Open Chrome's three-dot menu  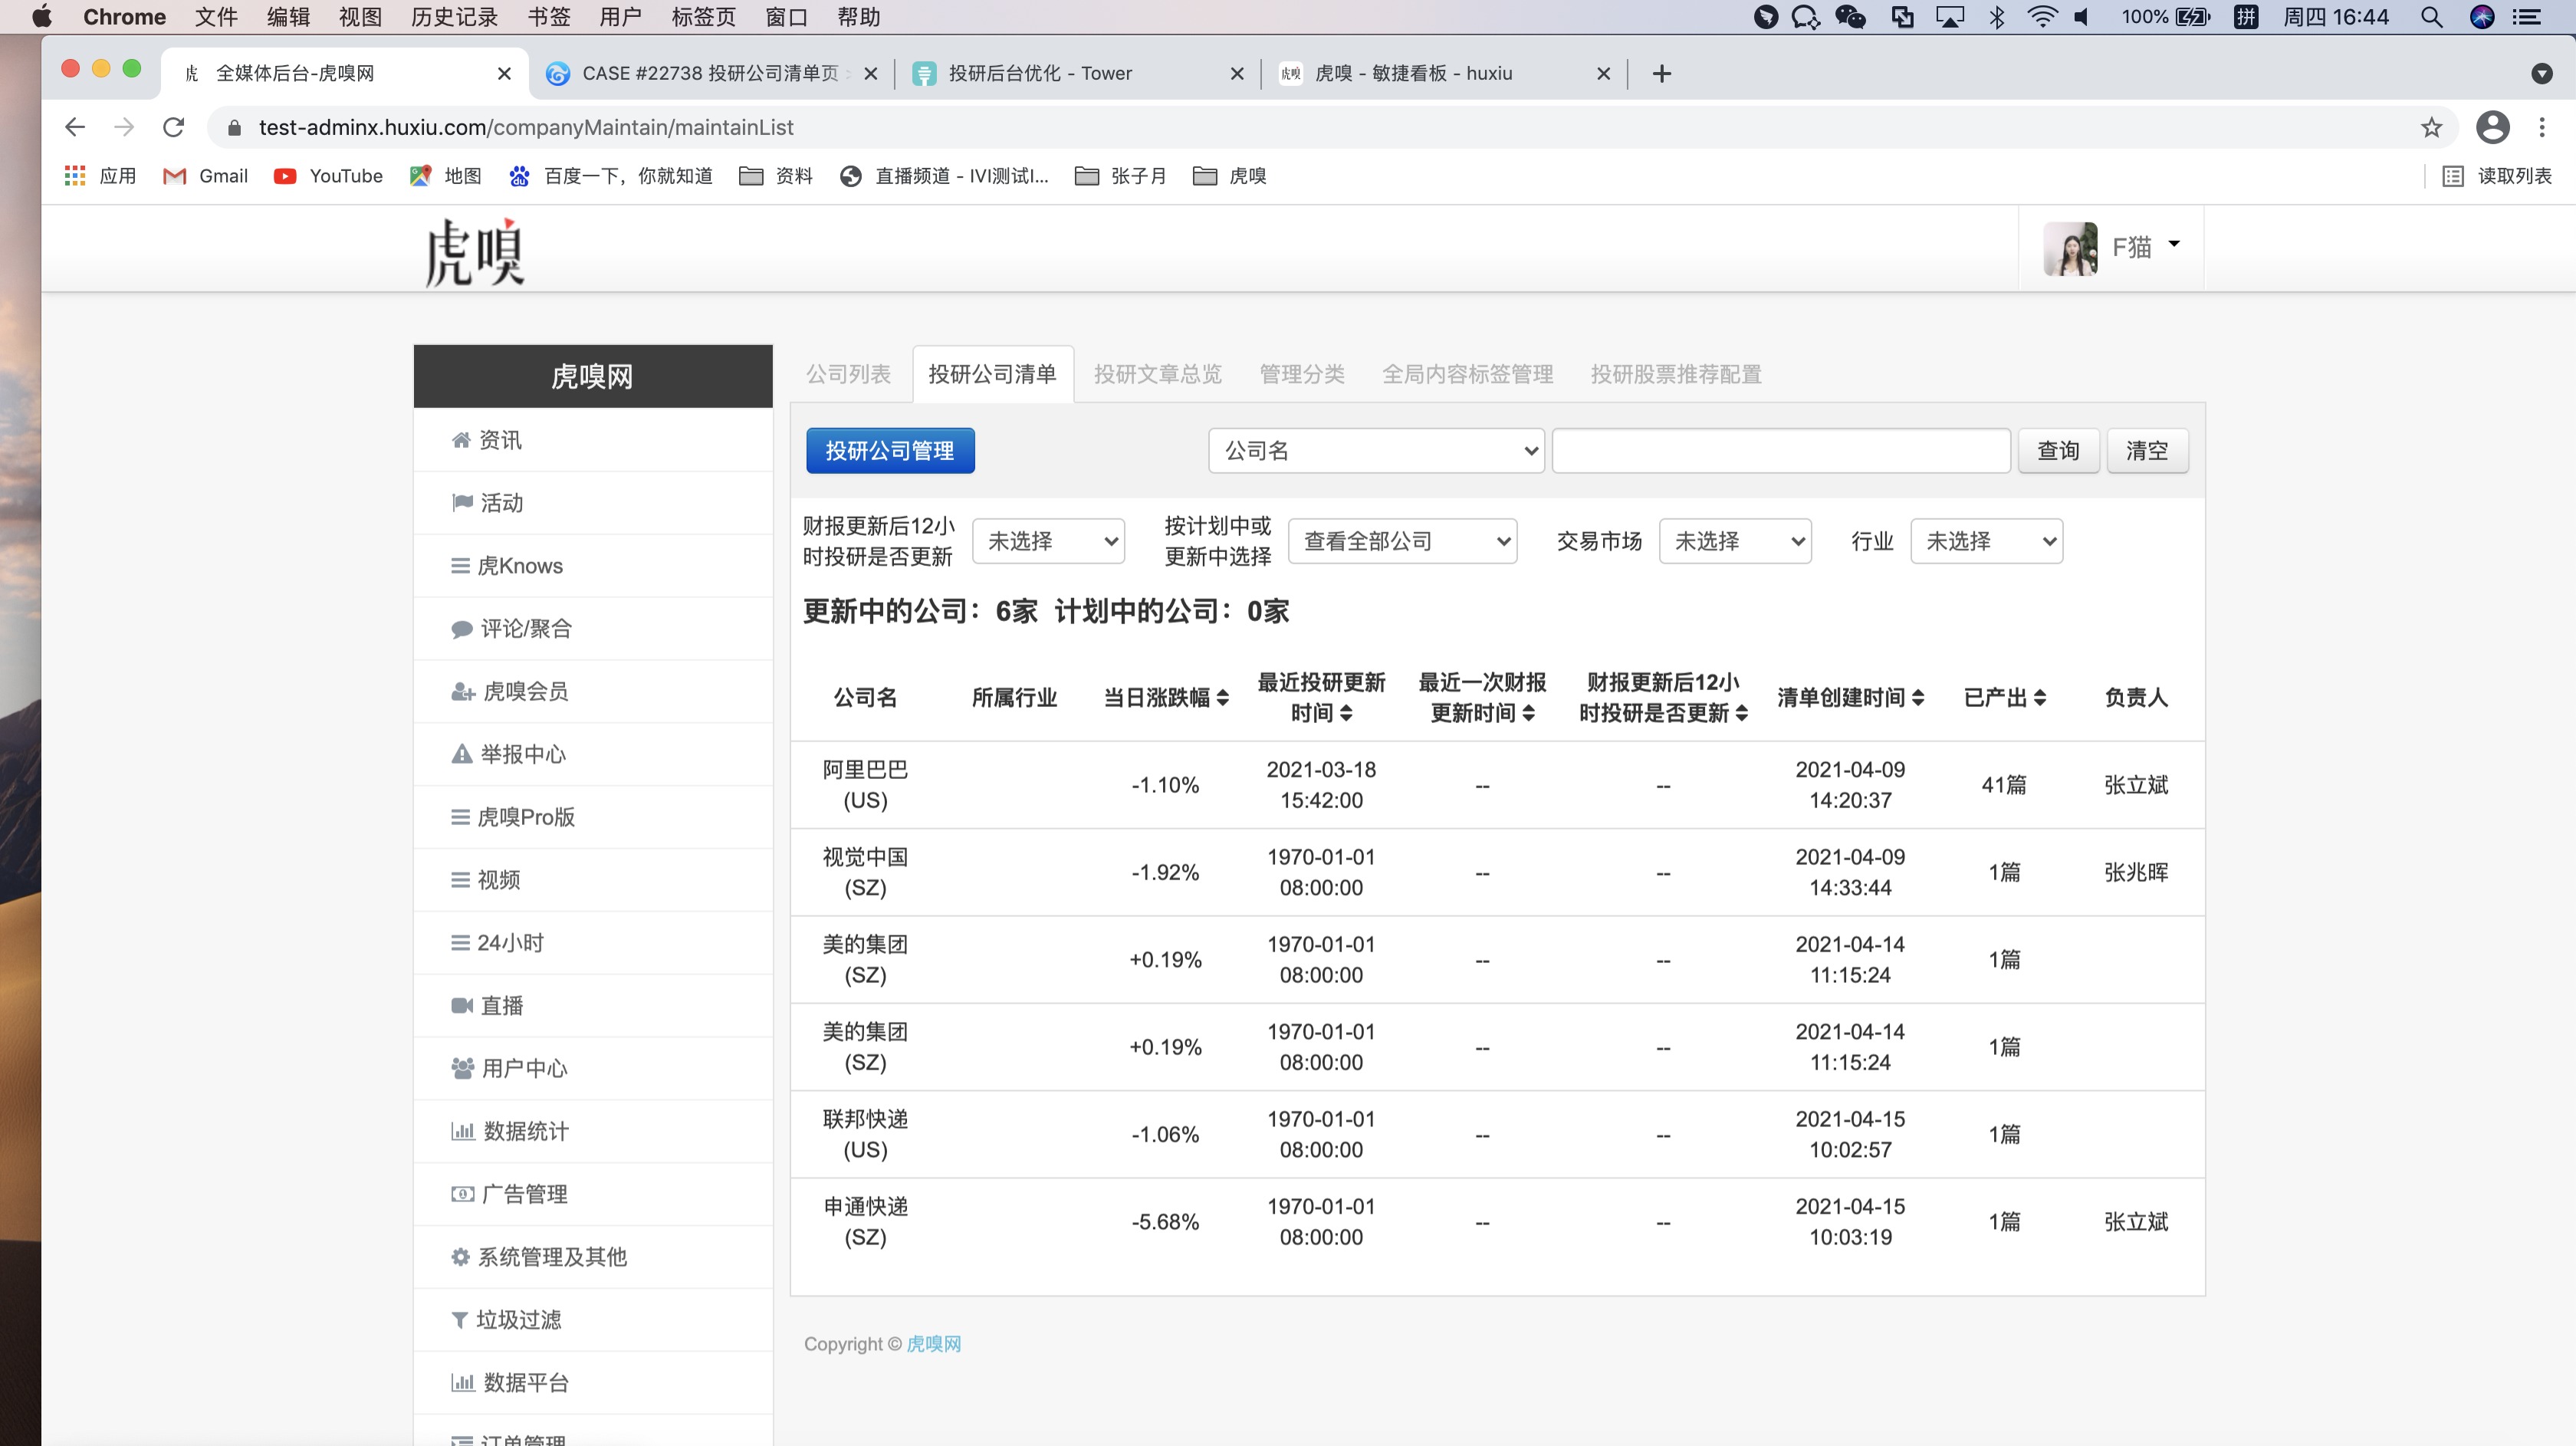click(x=2541, y=127)
